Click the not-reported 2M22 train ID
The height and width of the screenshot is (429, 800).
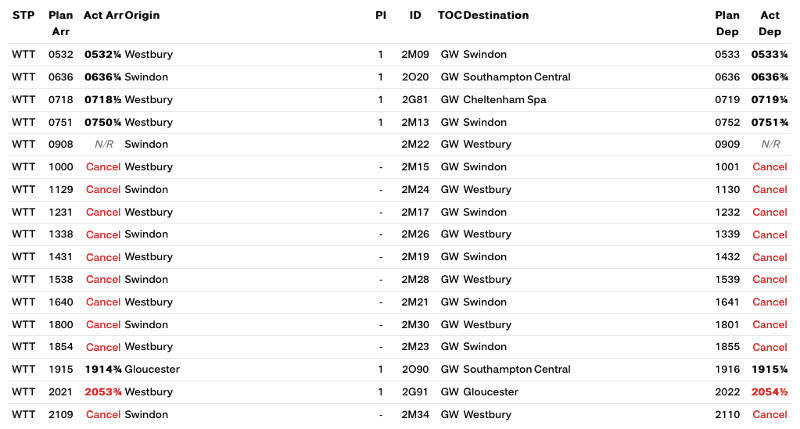coord(415,144)
